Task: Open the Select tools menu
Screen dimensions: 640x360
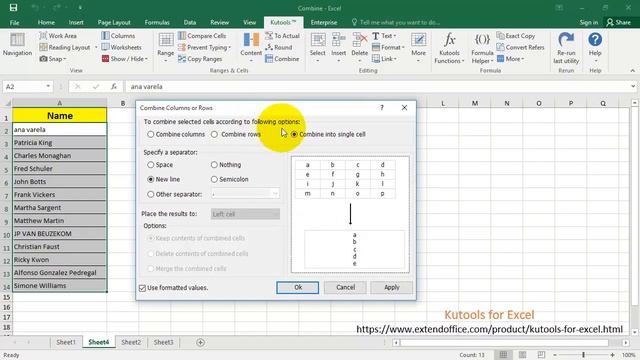Action: [x=318, y=47]
